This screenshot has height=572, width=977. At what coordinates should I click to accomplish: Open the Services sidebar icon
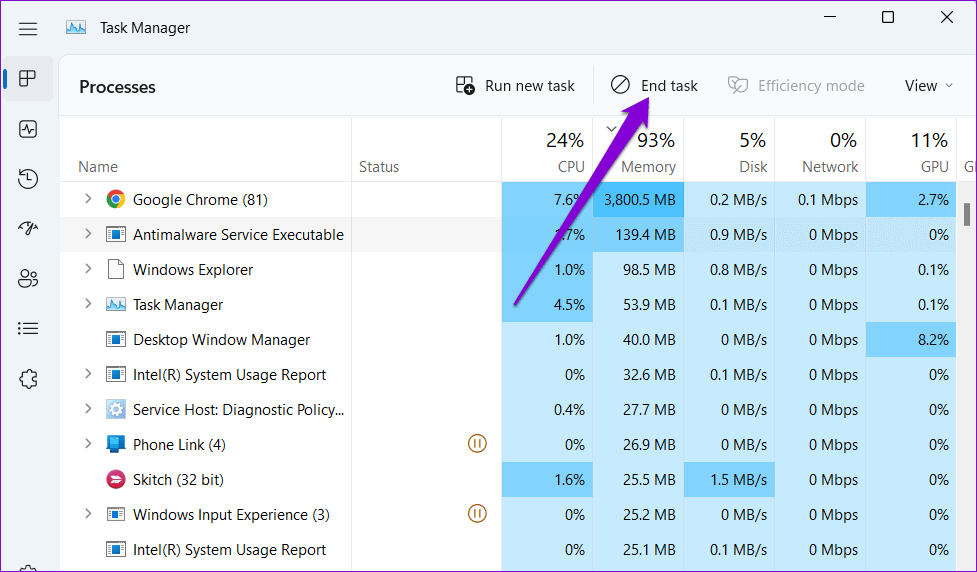(28, 379)
